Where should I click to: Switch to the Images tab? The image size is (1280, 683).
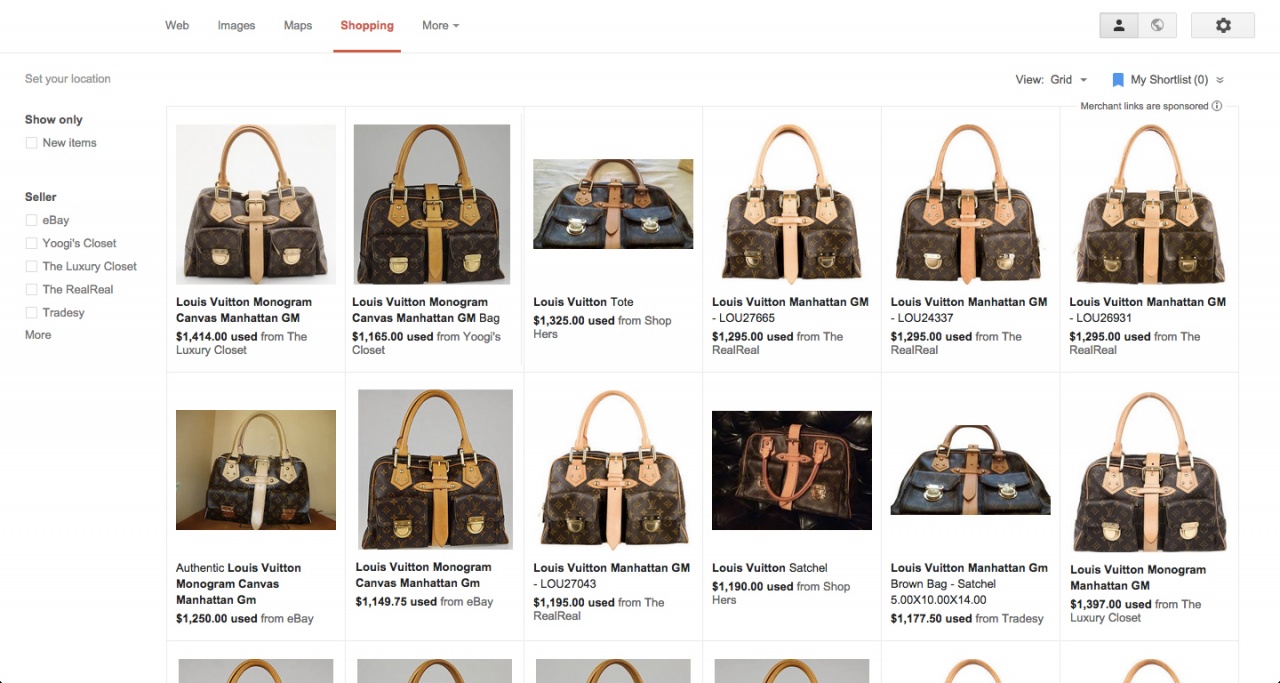(236, 26)
